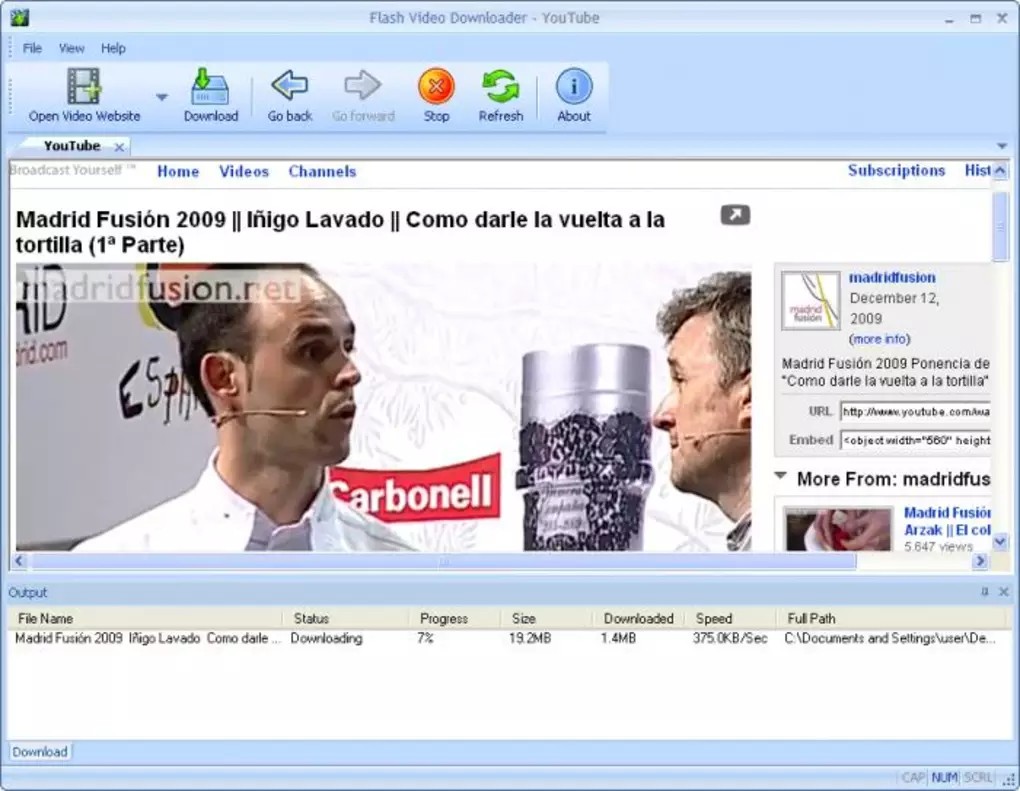The width and height of the screenshot is (1020, 791).
Task: Open the Madrid Fusión Arzak related video link
Action: (948, 521)
